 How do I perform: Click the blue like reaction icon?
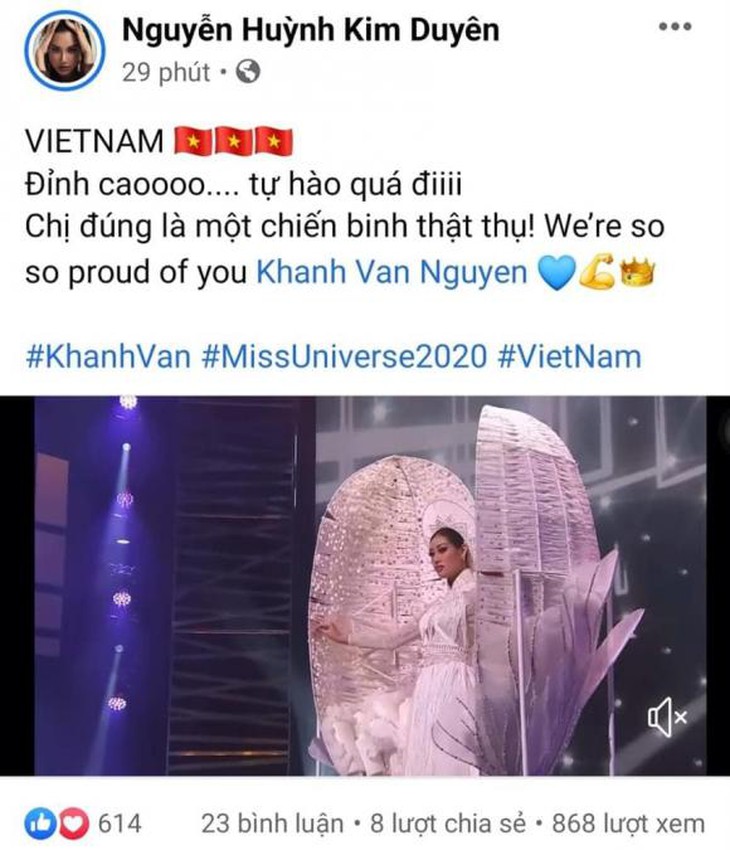(40, 824)
